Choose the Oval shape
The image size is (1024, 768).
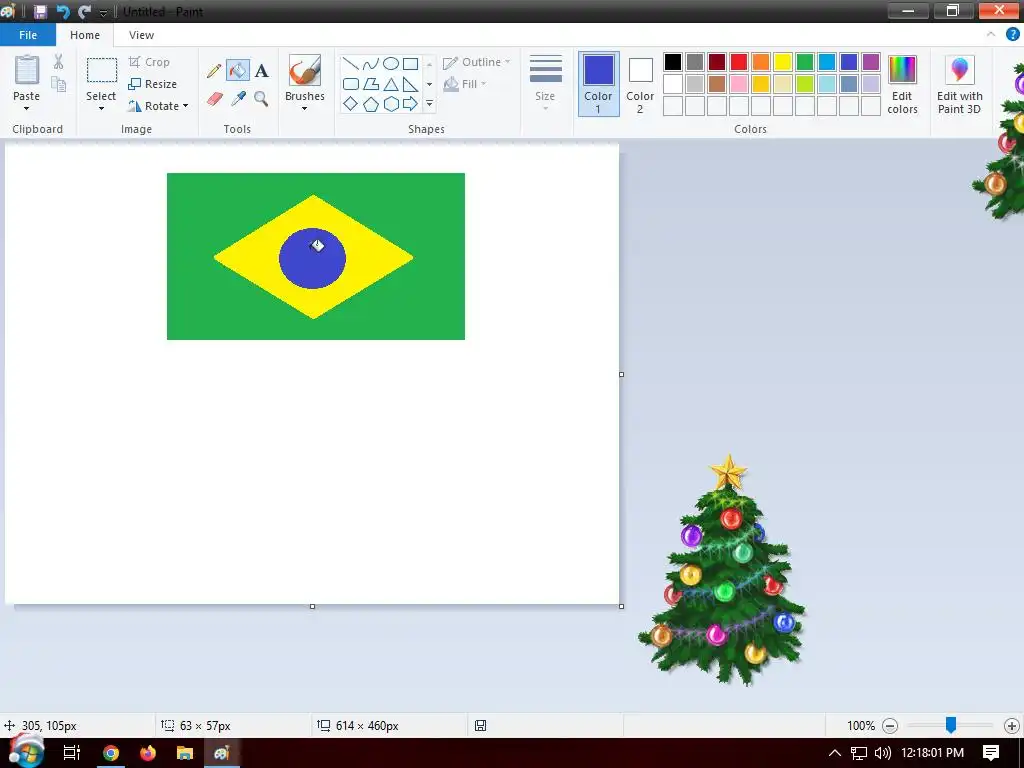(x=391, y=63)
